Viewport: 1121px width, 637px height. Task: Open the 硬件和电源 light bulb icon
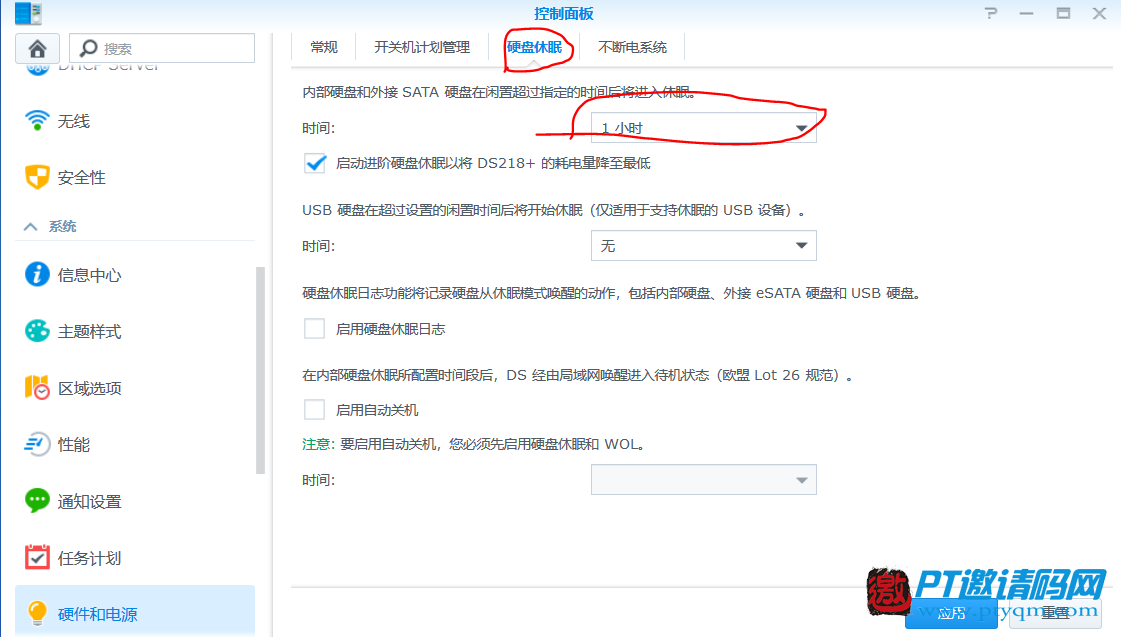(36, 613)
